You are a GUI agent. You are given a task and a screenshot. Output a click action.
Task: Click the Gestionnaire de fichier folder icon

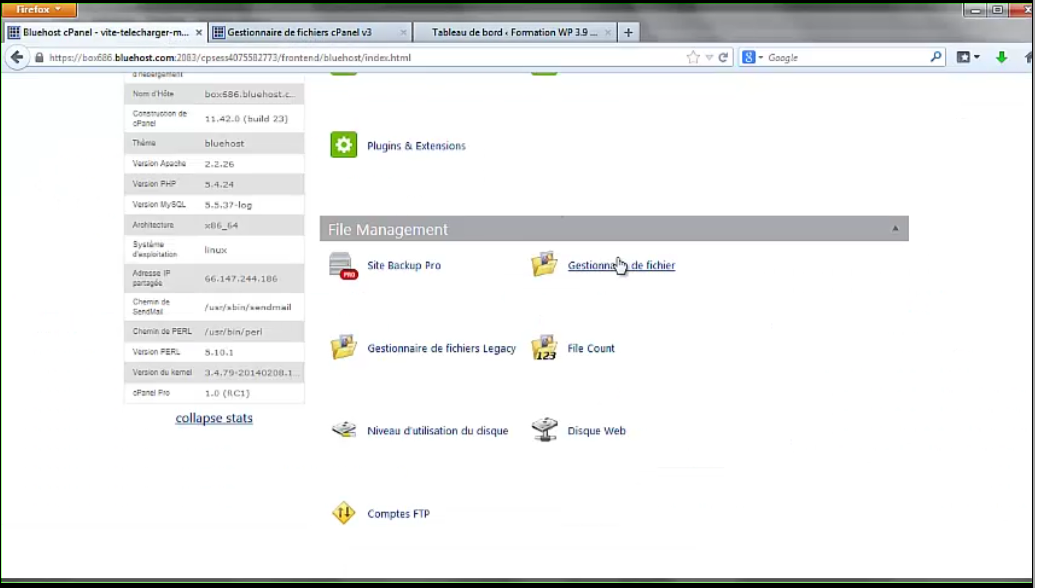click(544, 264)
